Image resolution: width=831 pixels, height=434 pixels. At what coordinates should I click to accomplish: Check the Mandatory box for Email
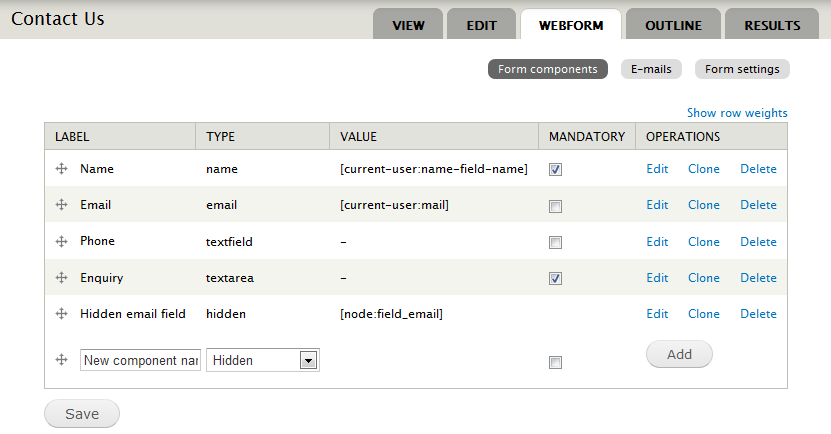[555, 206]
